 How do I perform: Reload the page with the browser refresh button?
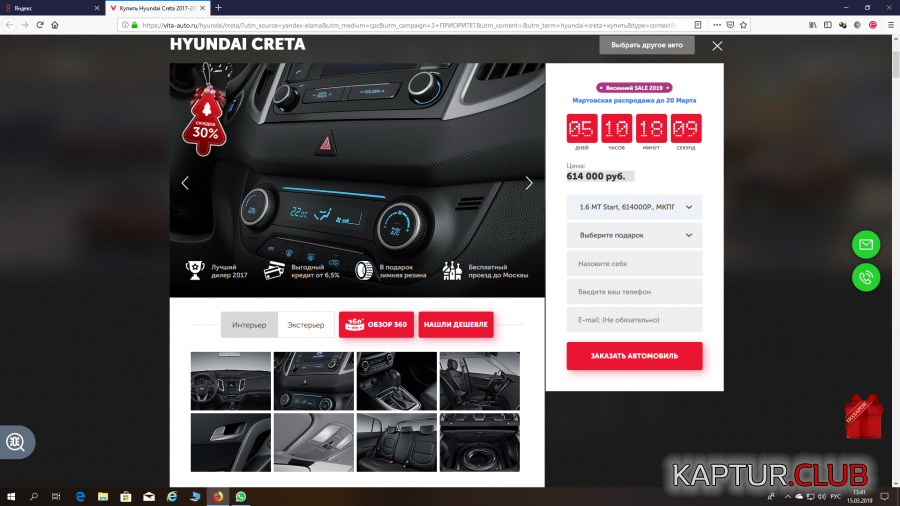point(40,25)
